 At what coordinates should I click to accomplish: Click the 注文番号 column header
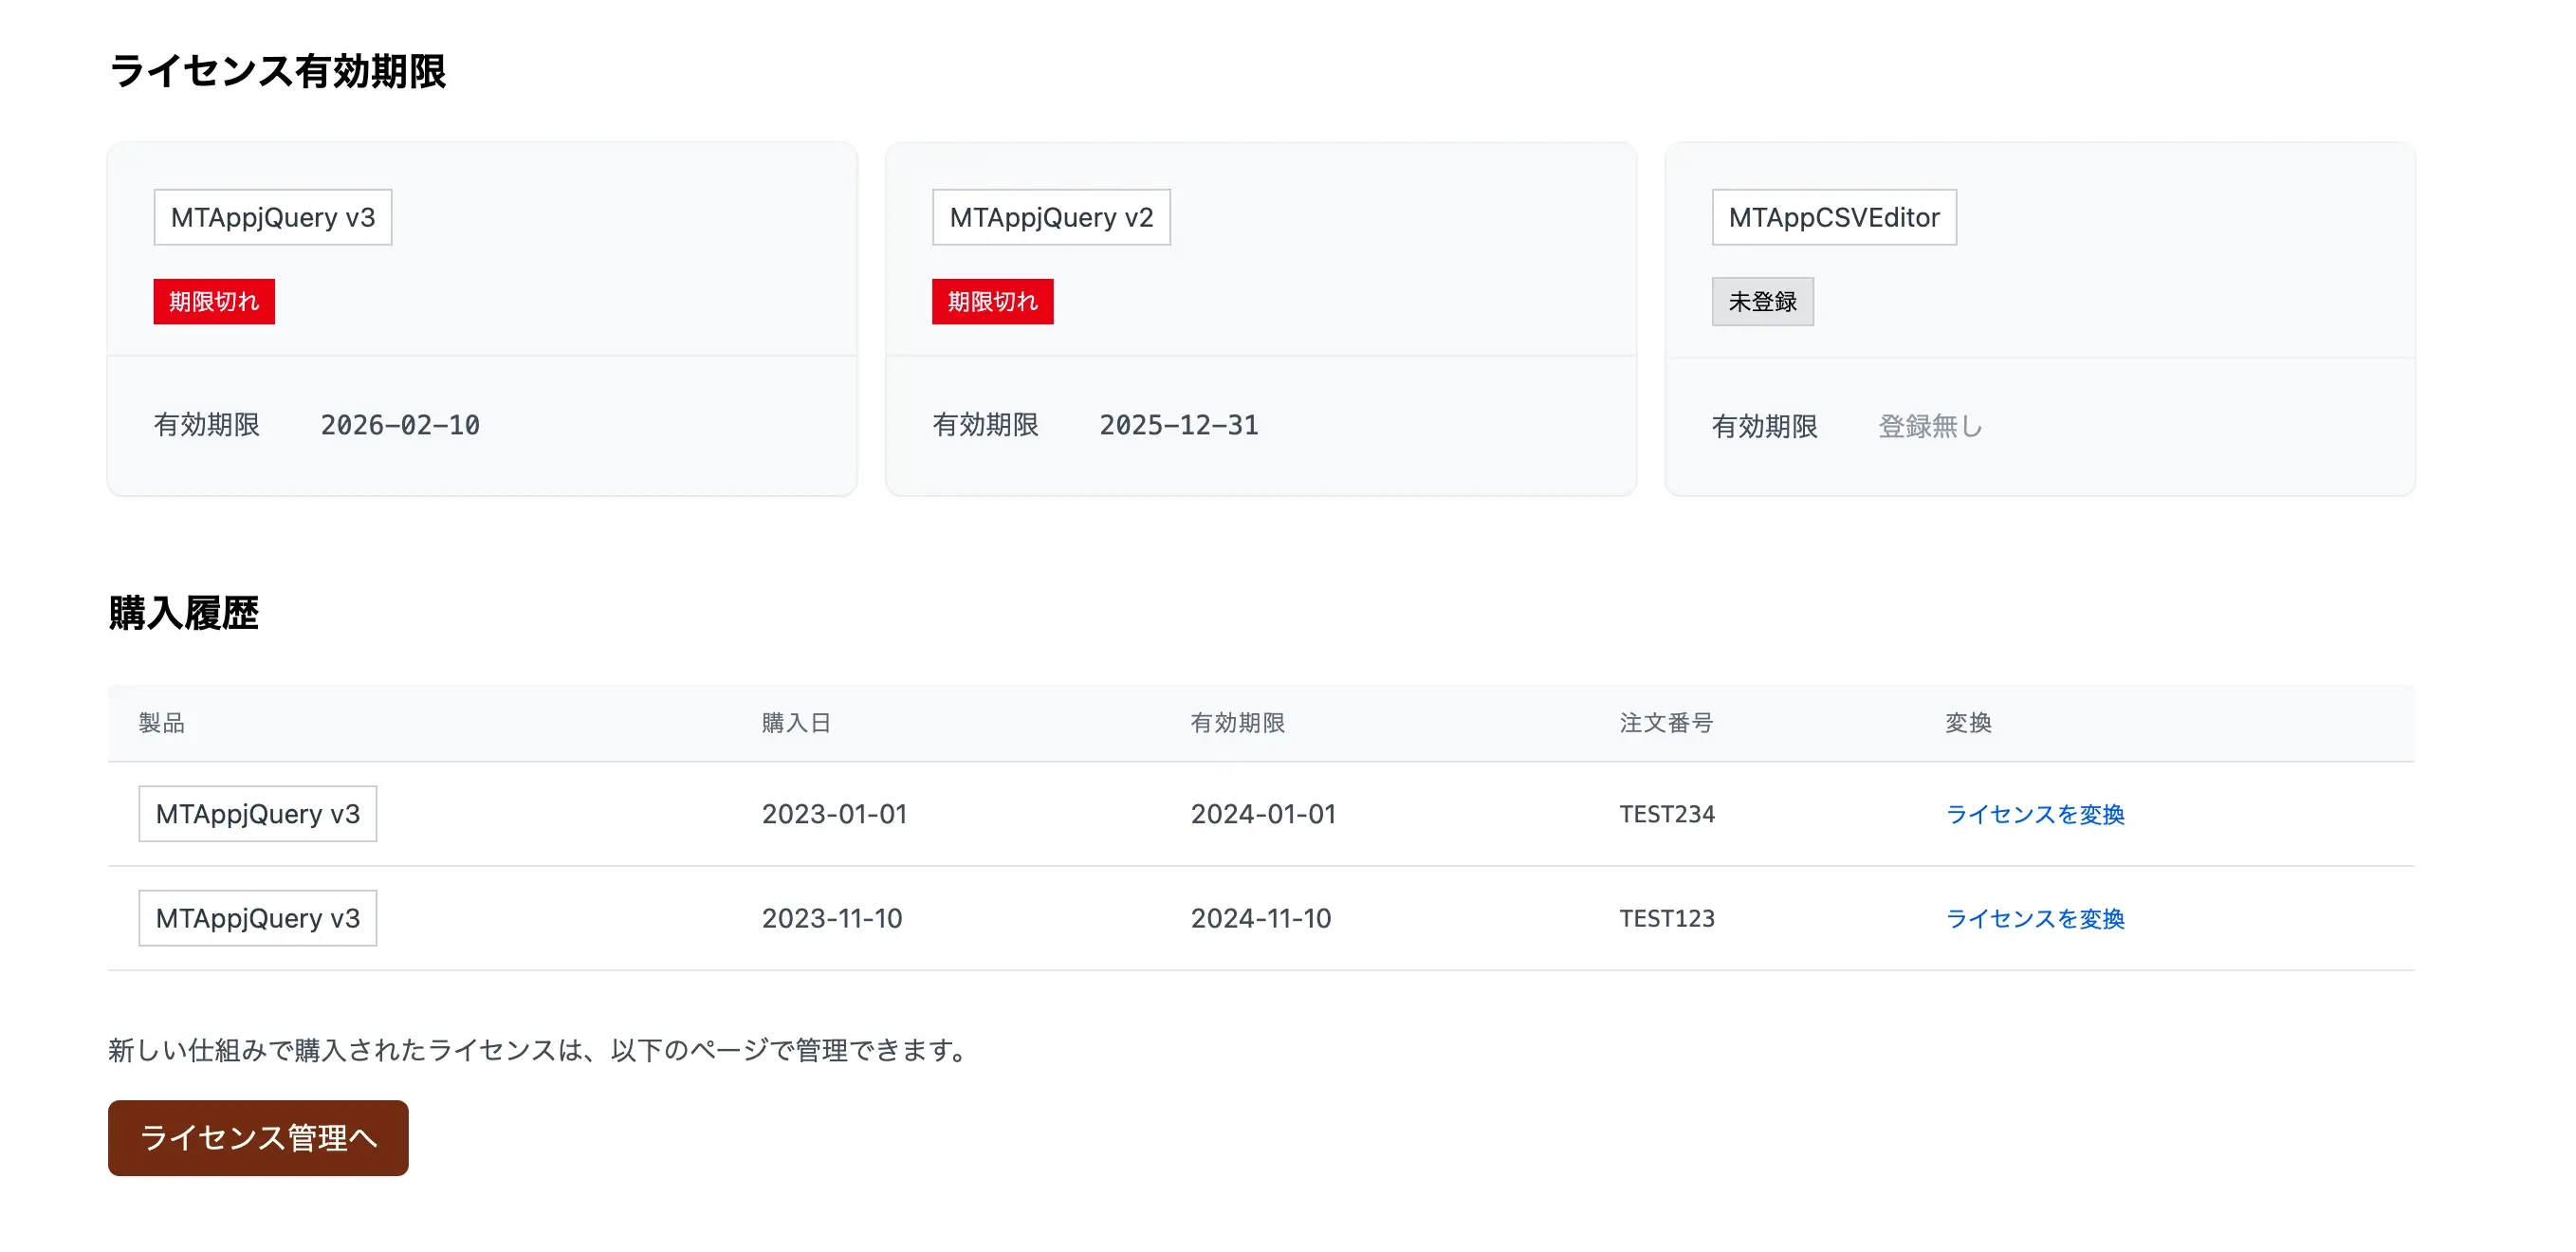point(1666,723)
